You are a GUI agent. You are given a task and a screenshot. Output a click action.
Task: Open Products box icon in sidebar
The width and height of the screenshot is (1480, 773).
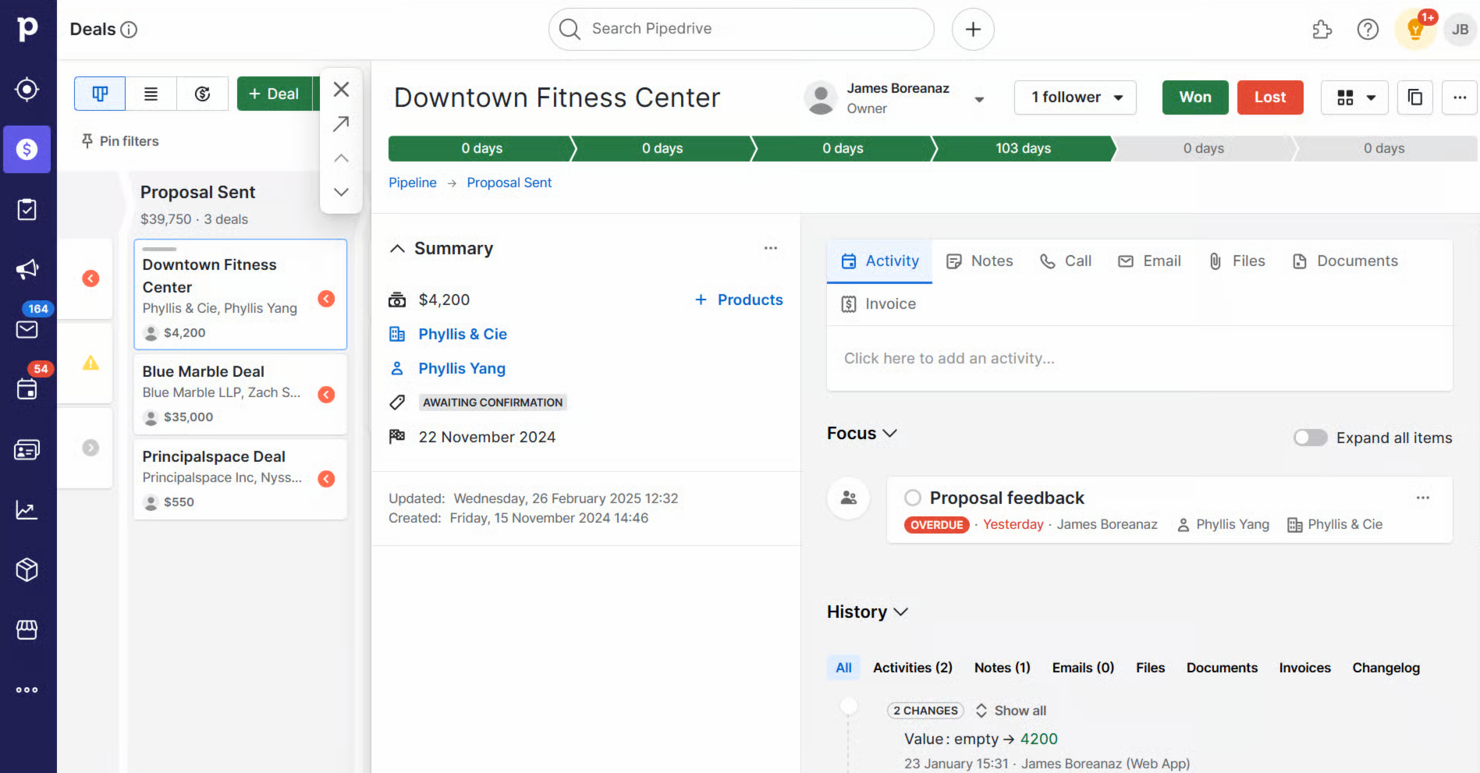(x=27, y=570)
